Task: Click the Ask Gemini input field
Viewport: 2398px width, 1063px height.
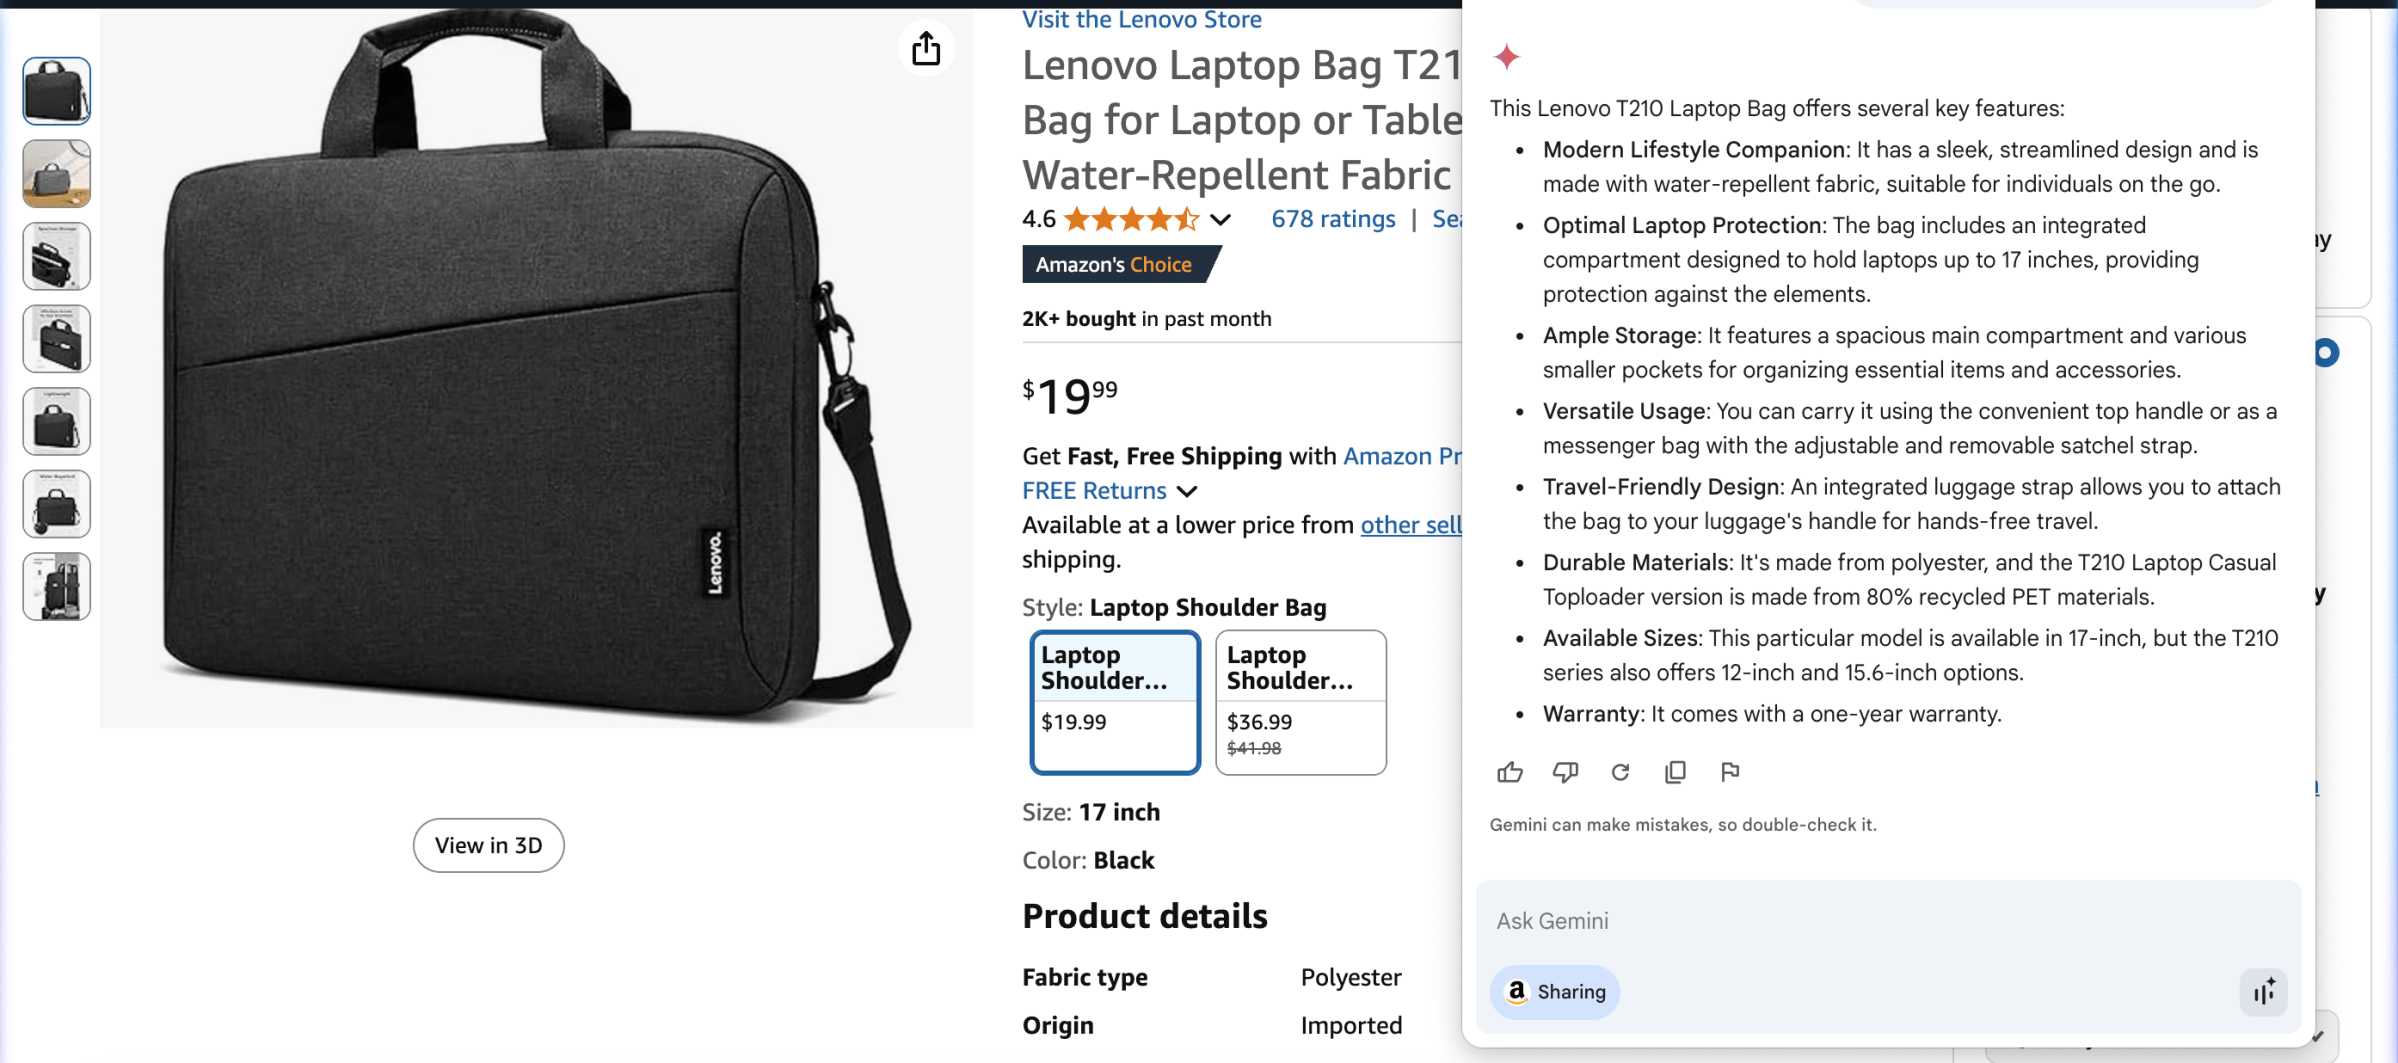Action: point(1860,920)
